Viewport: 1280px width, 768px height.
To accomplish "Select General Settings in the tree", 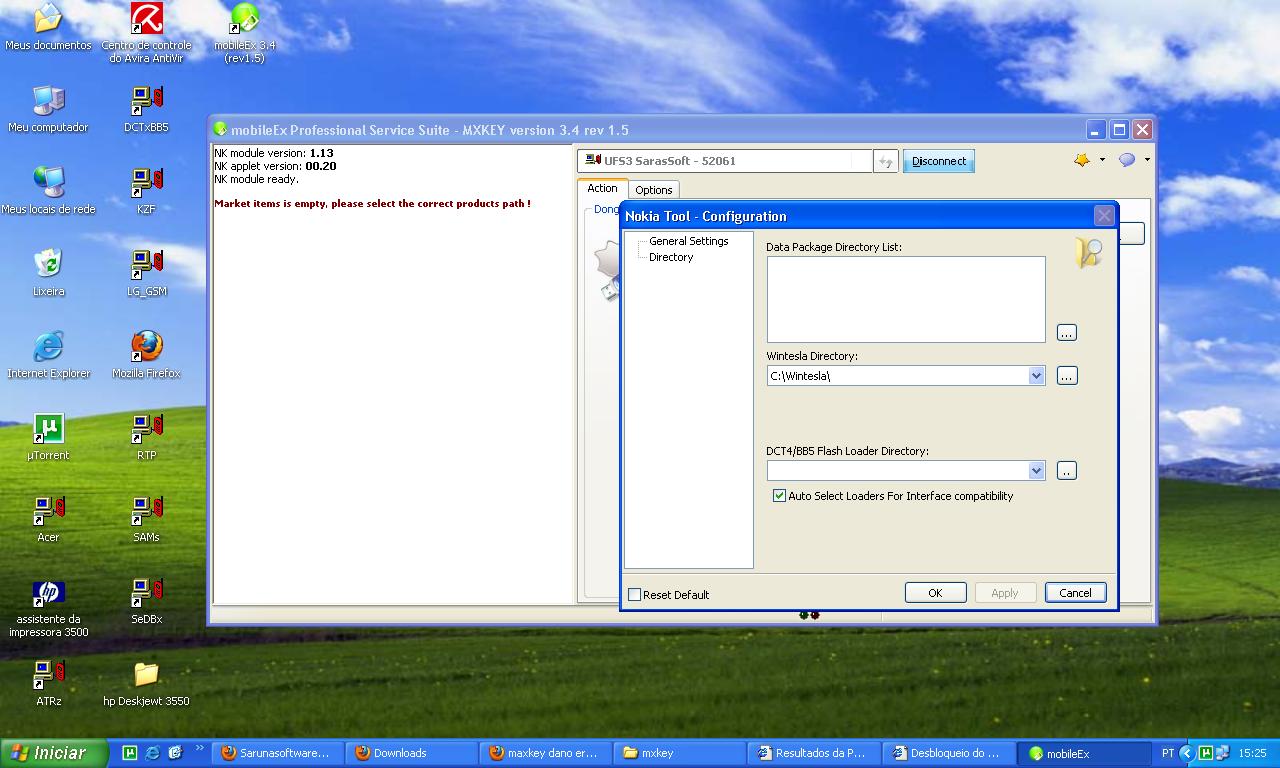I will tap(688, 241).
